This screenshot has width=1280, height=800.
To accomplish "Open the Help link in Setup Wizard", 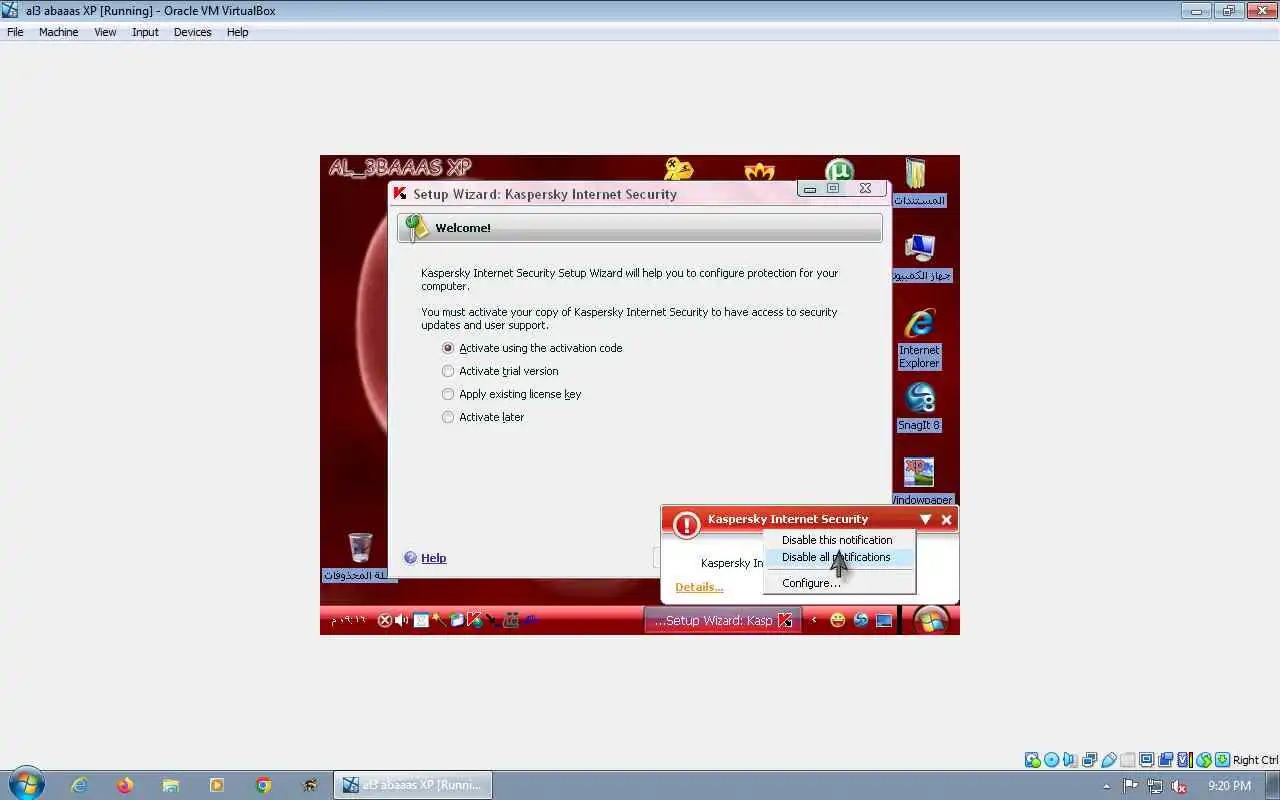I will pyautogui.click(x=433, y=558).
